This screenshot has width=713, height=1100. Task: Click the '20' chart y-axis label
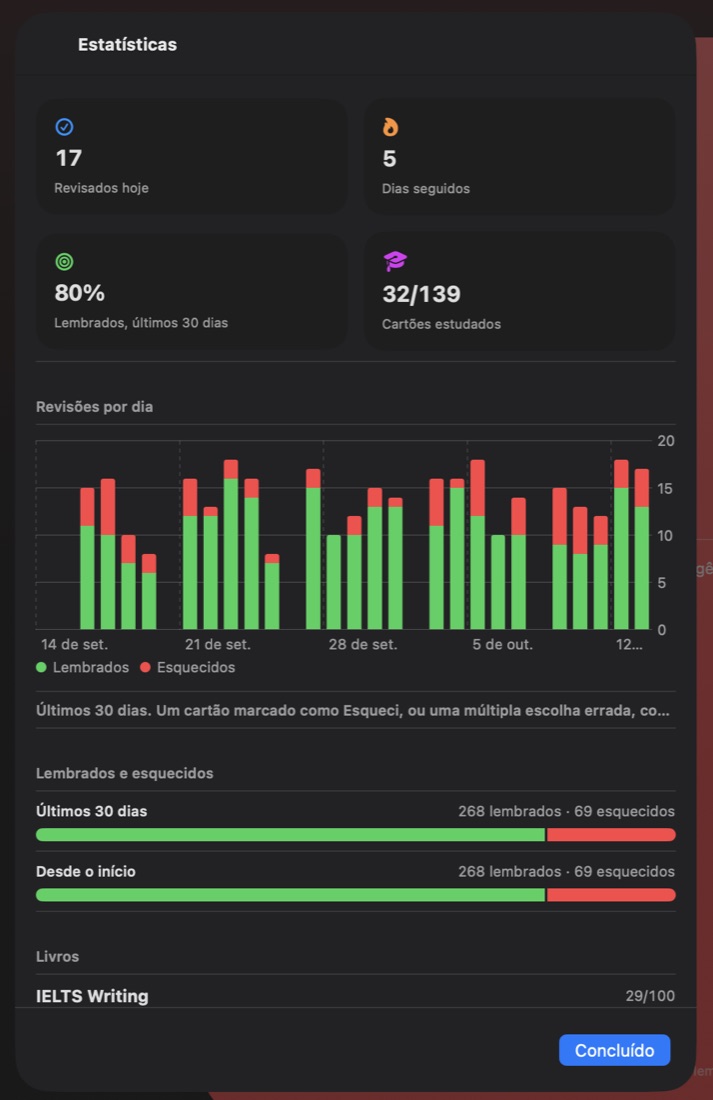[x=665, y=441]
